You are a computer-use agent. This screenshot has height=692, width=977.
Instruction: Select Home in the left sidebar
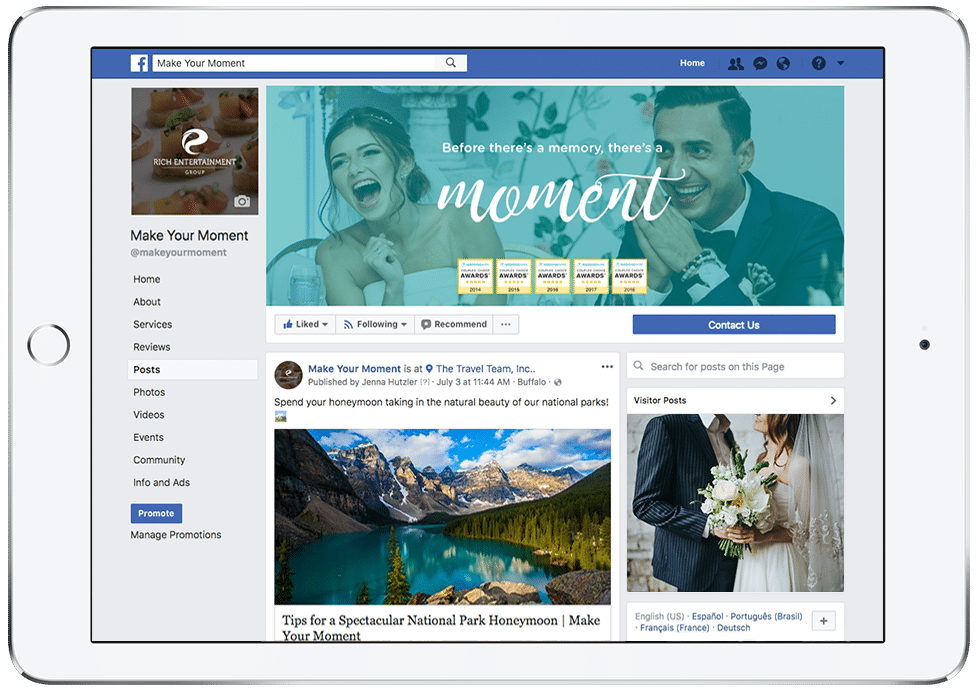click(146, 279)
